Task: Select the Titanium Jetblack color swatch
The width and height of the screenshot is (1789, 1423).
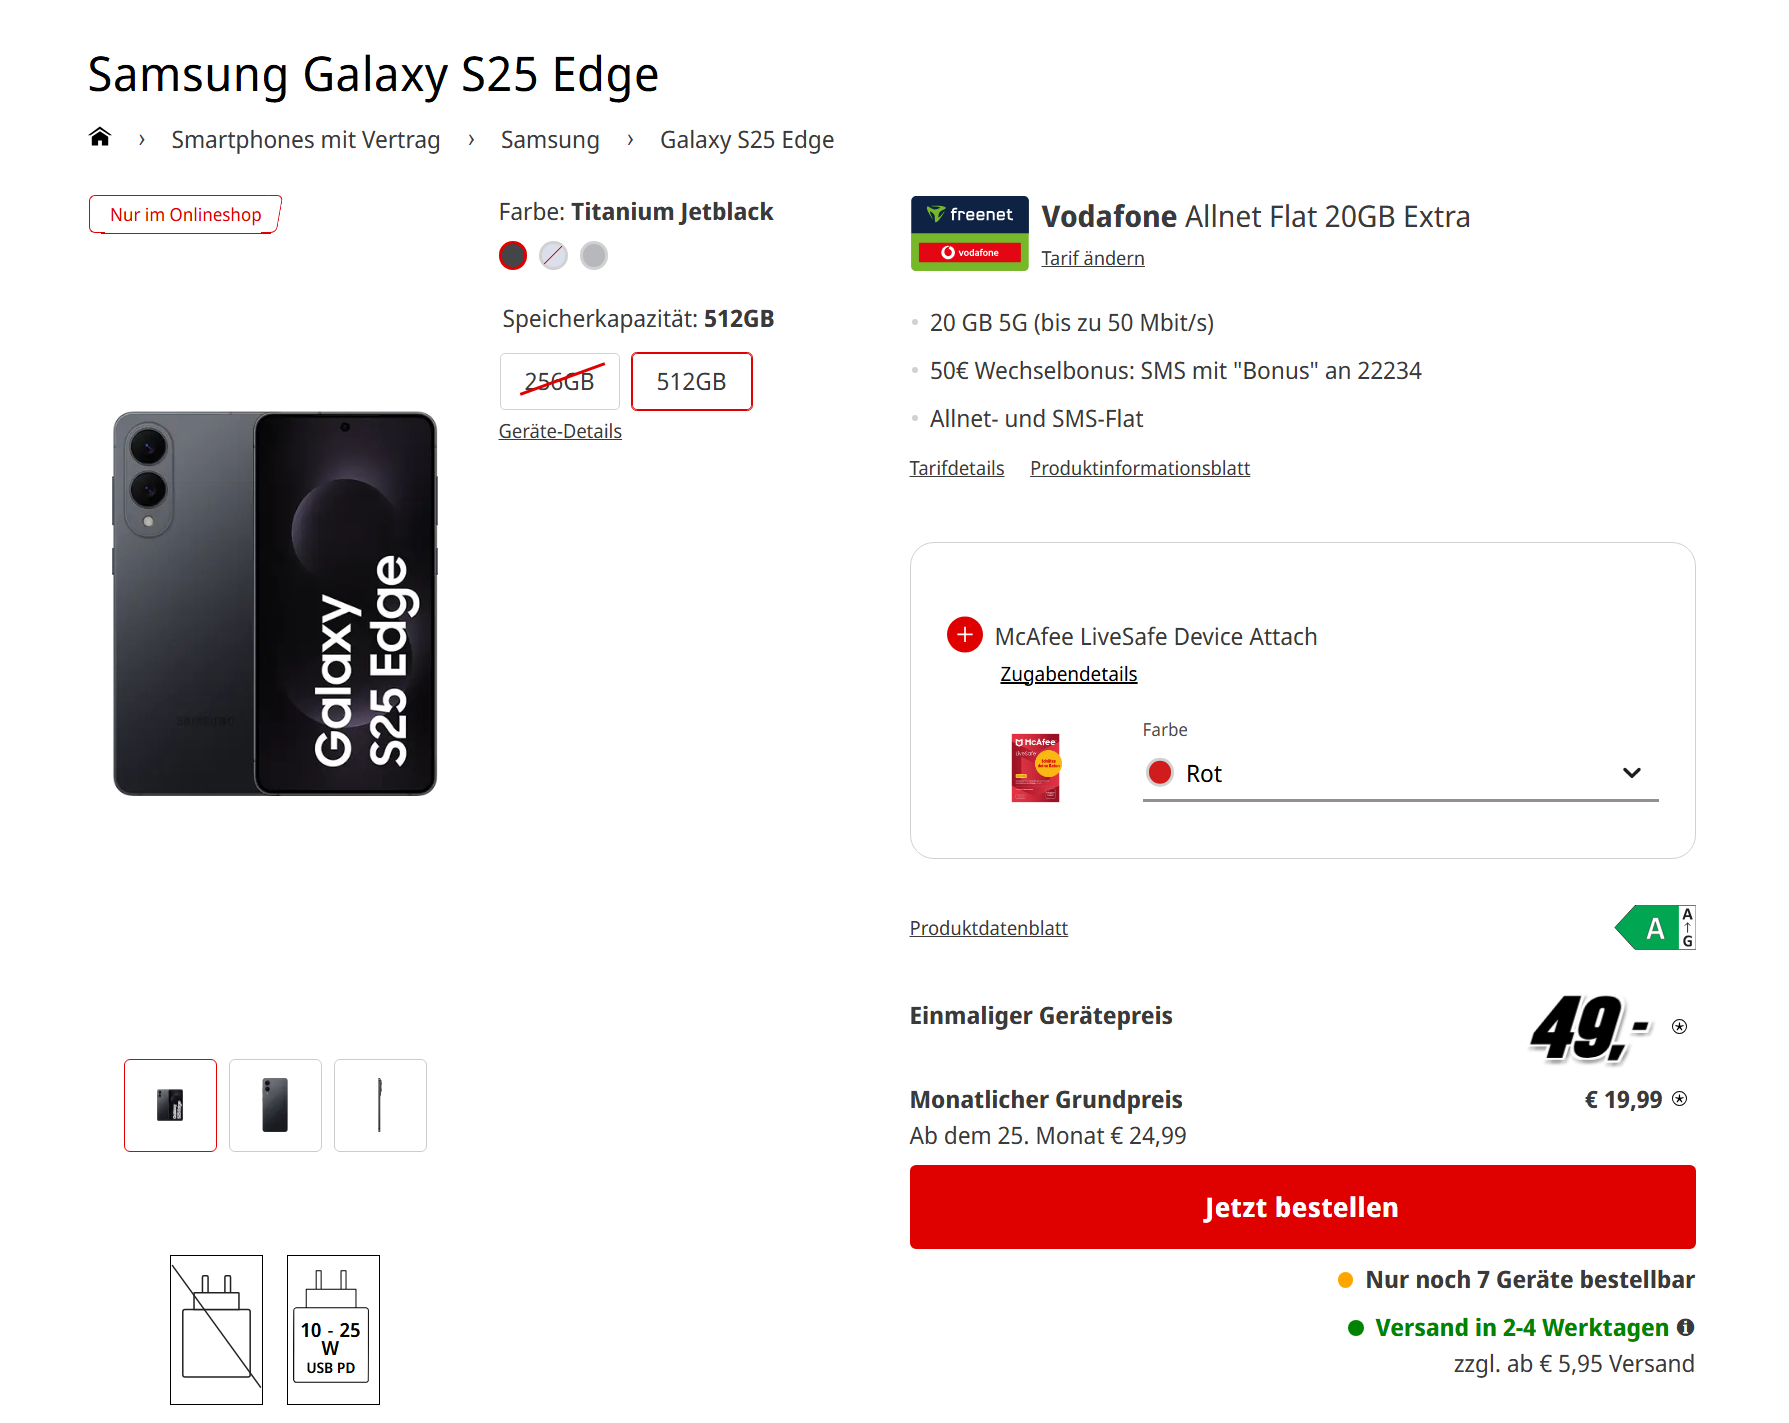Action: (x=513, y=256)
